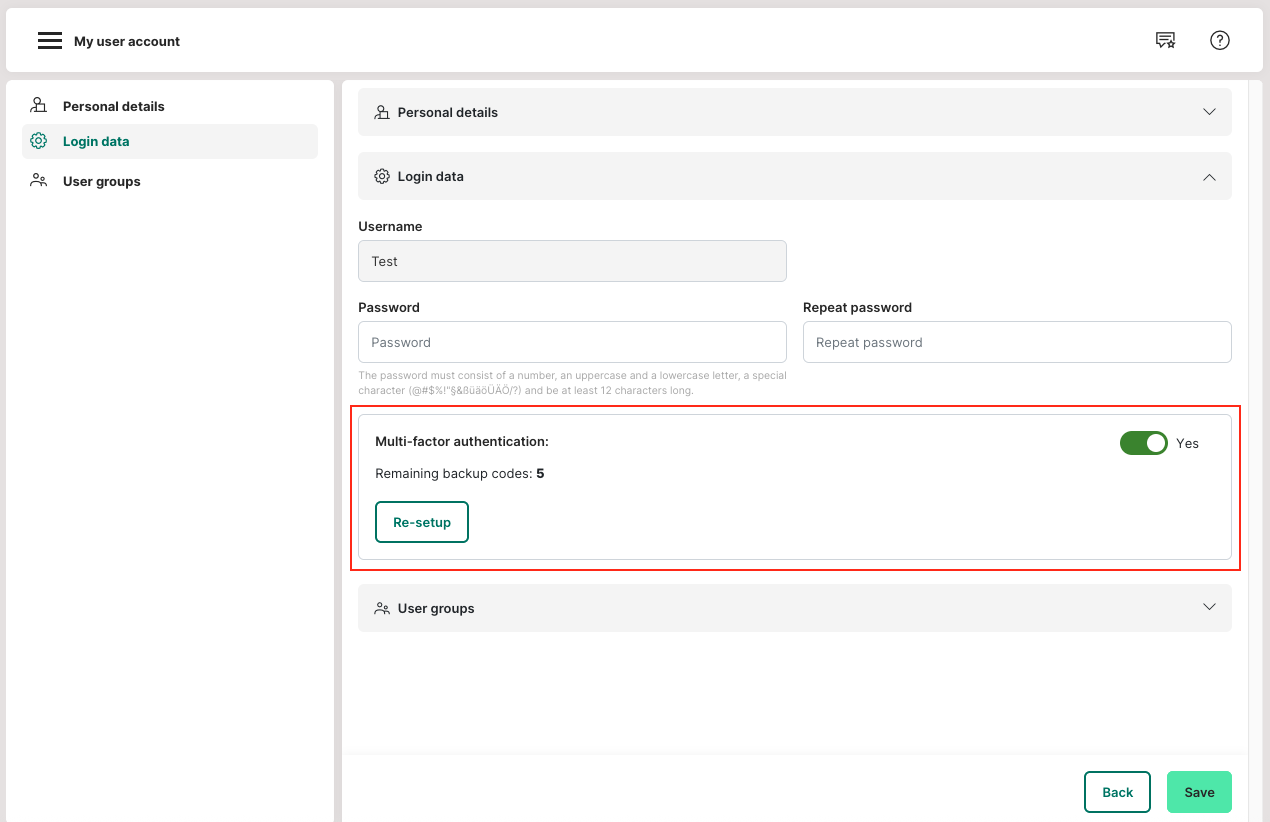This screenshot has width=1270, height=822.
Task: Expand the User groups section chevron
Action: [1209, 607]
